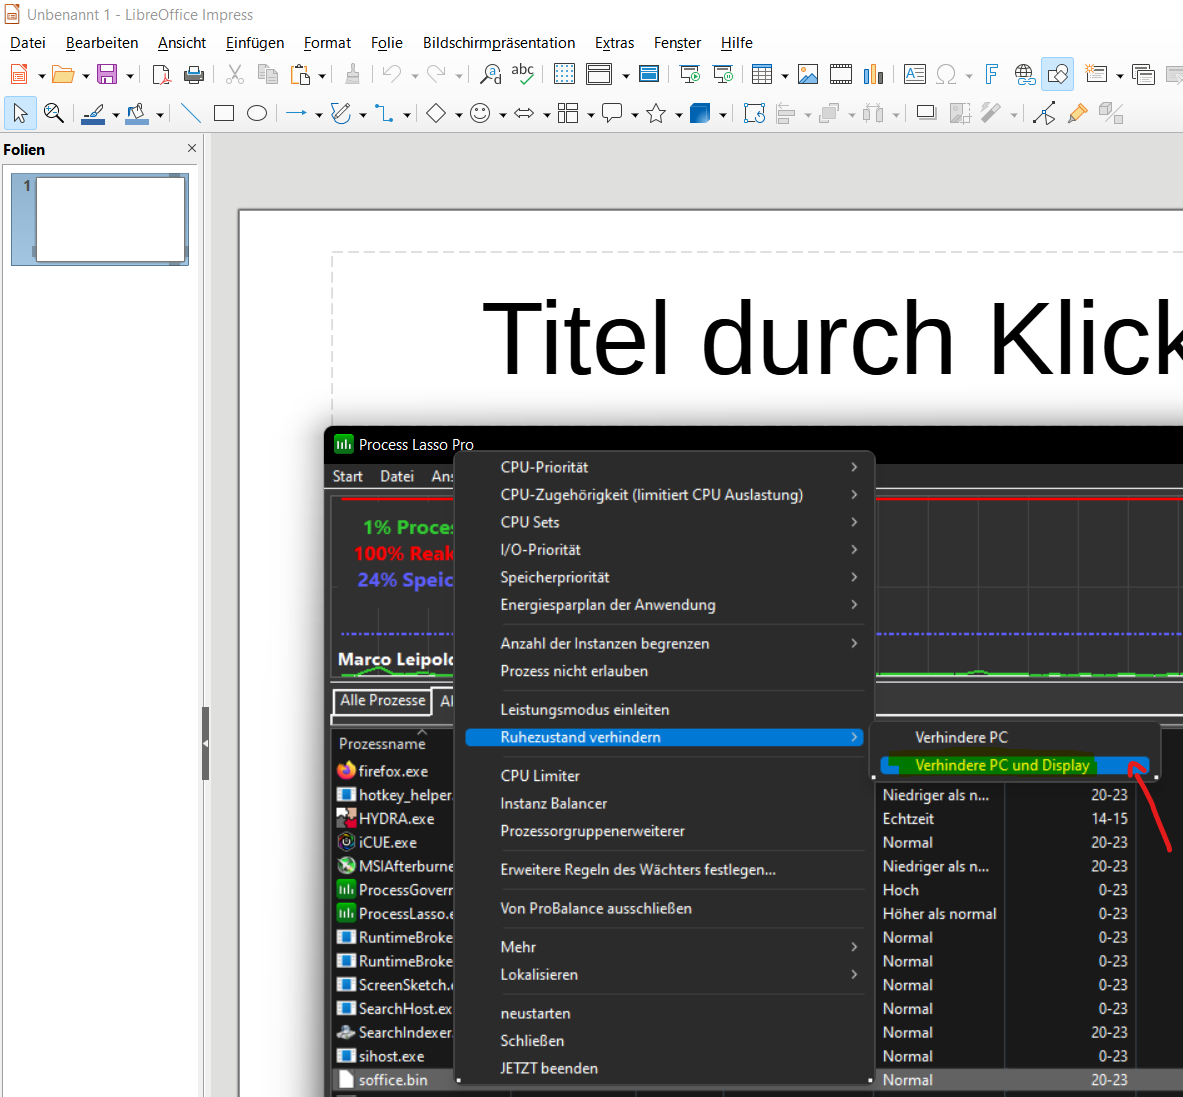The image size is (1183, 1097).
Task: Click the 'Titel durch Klick' title placeholder
Action: point(832,338)
